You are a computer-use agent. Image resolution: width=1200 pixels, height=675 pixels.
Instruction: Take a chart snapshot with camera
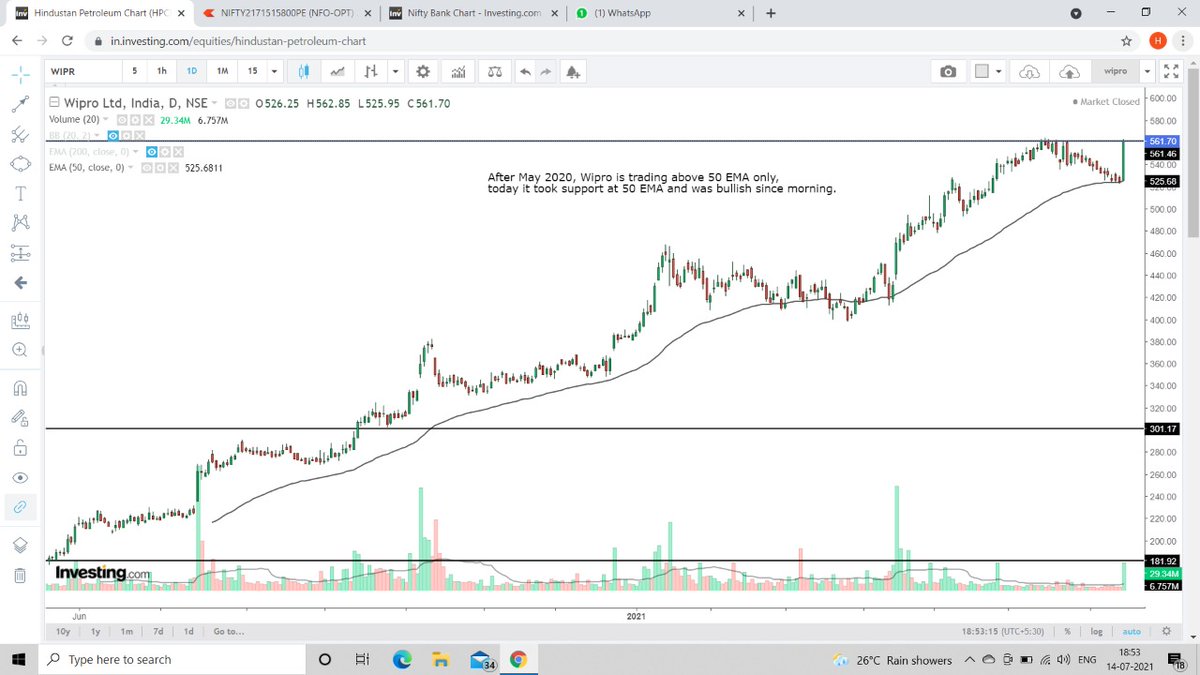(948, 71)
